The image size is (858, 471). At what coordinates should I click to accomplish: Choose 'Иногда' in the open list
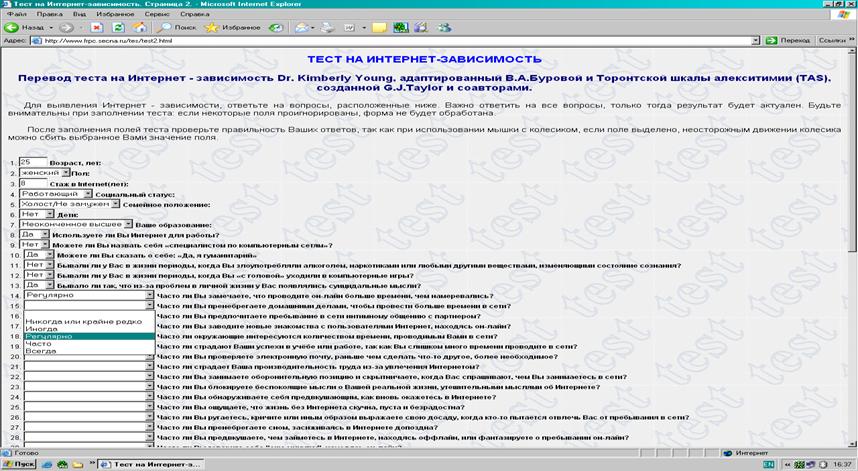[89, 329]
